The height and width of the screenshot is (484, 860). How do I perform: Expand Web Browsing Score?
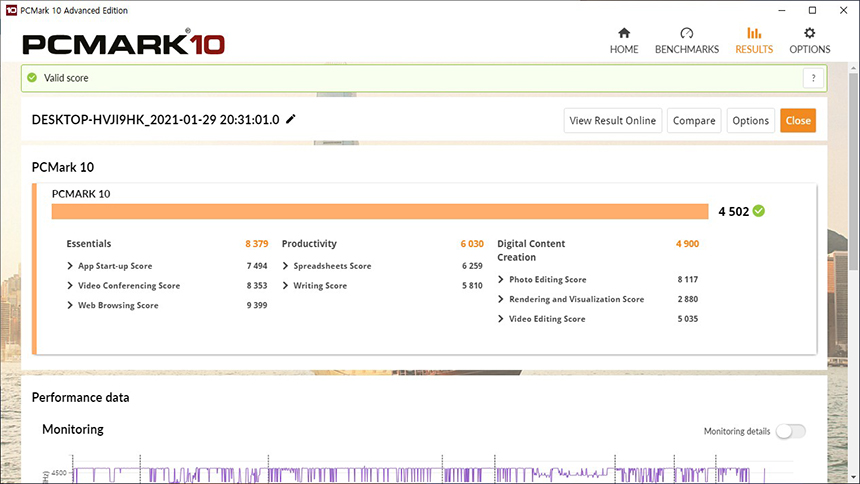pyautogui.click(x=70, y=306)
